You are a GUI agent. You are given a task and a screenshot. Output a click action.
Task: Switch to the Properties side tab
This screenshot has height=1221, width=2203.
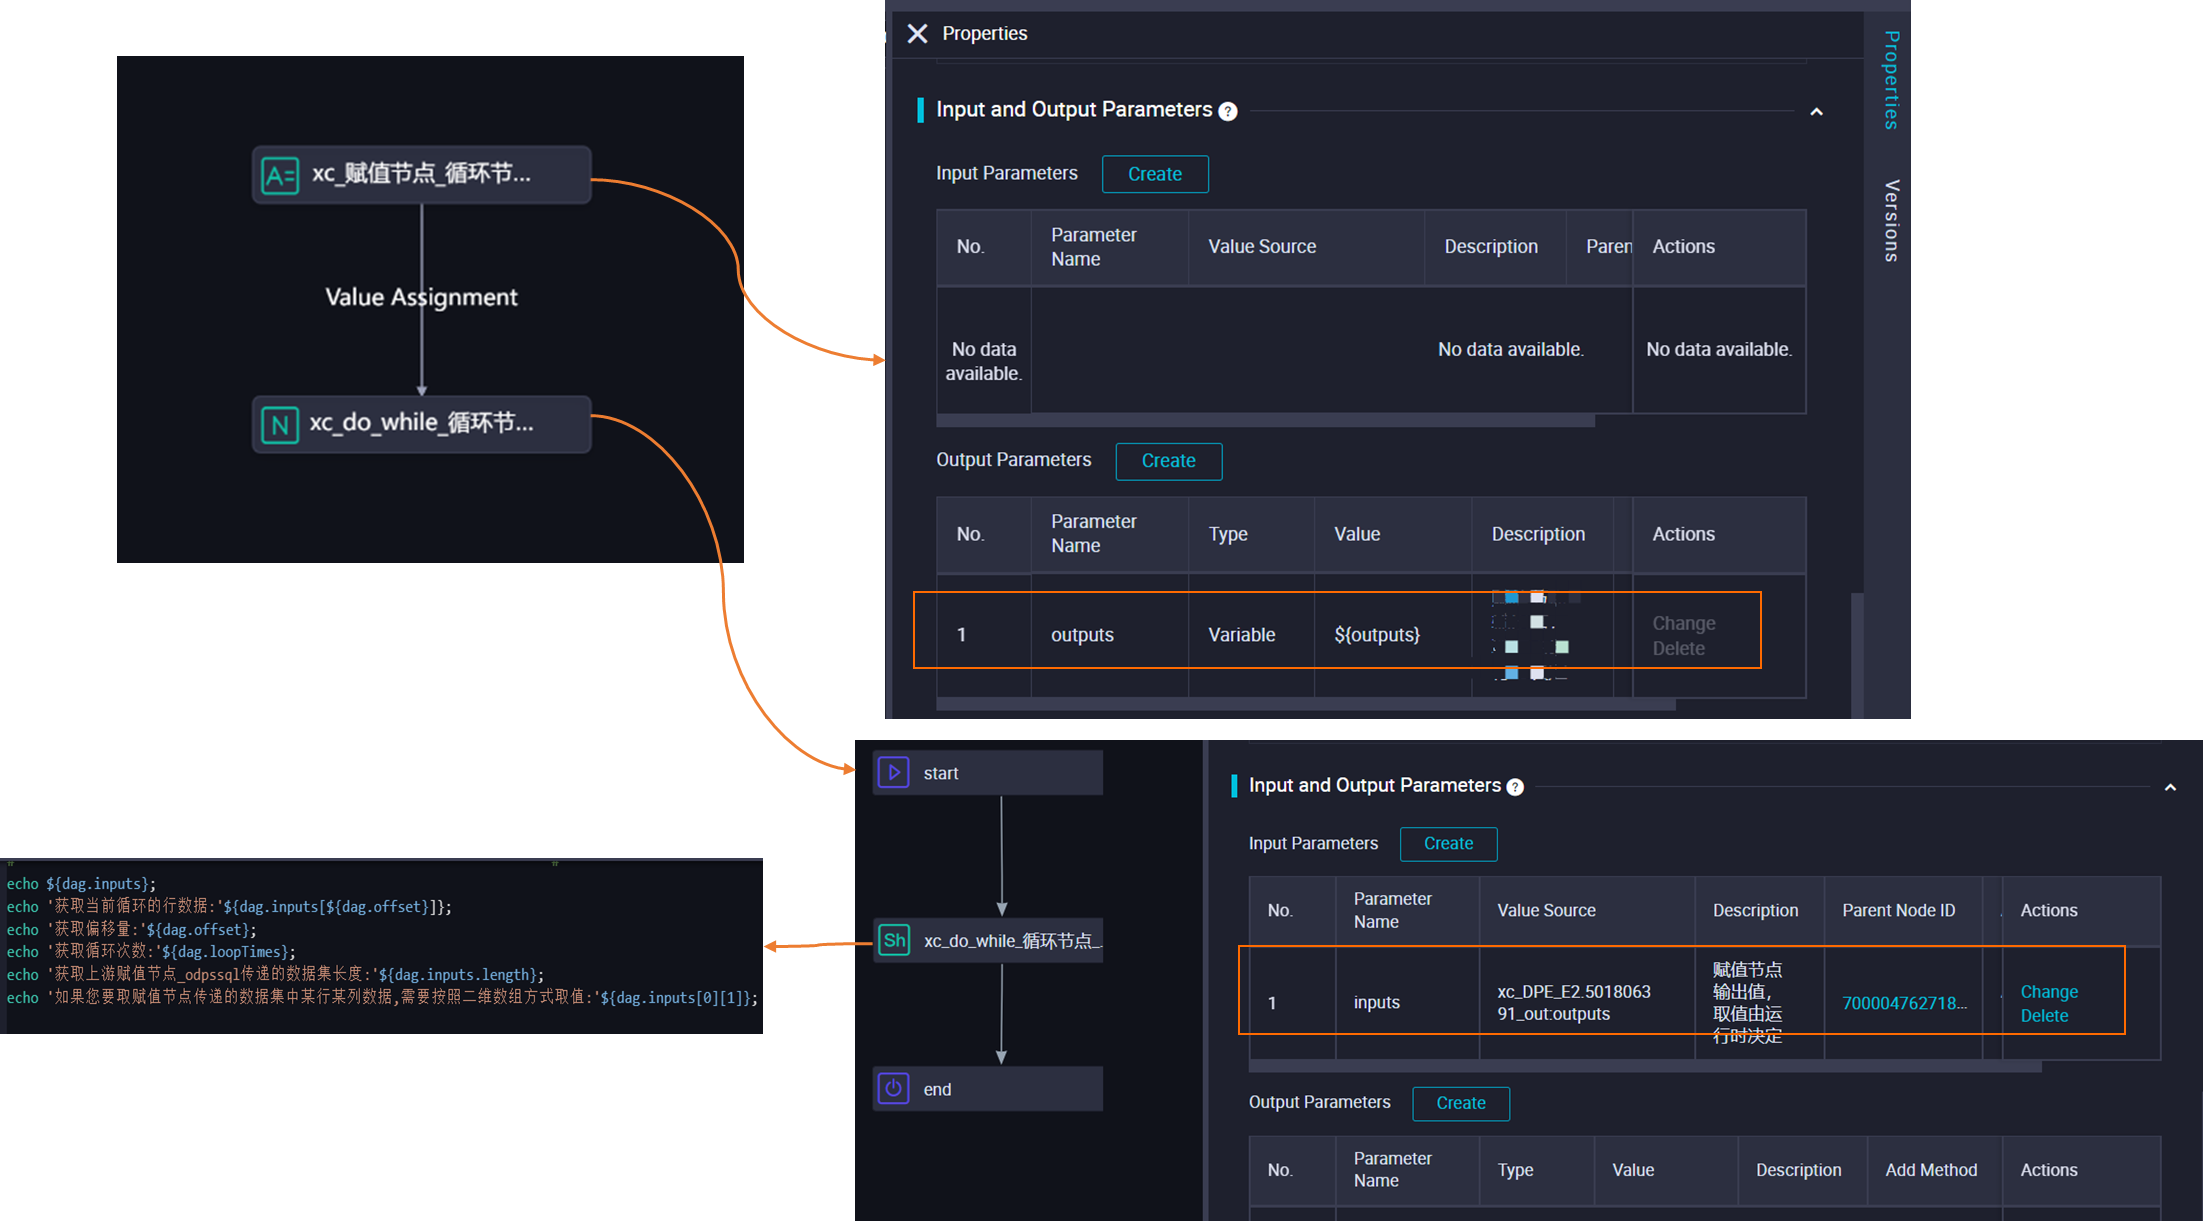(x=1890, y=80)
